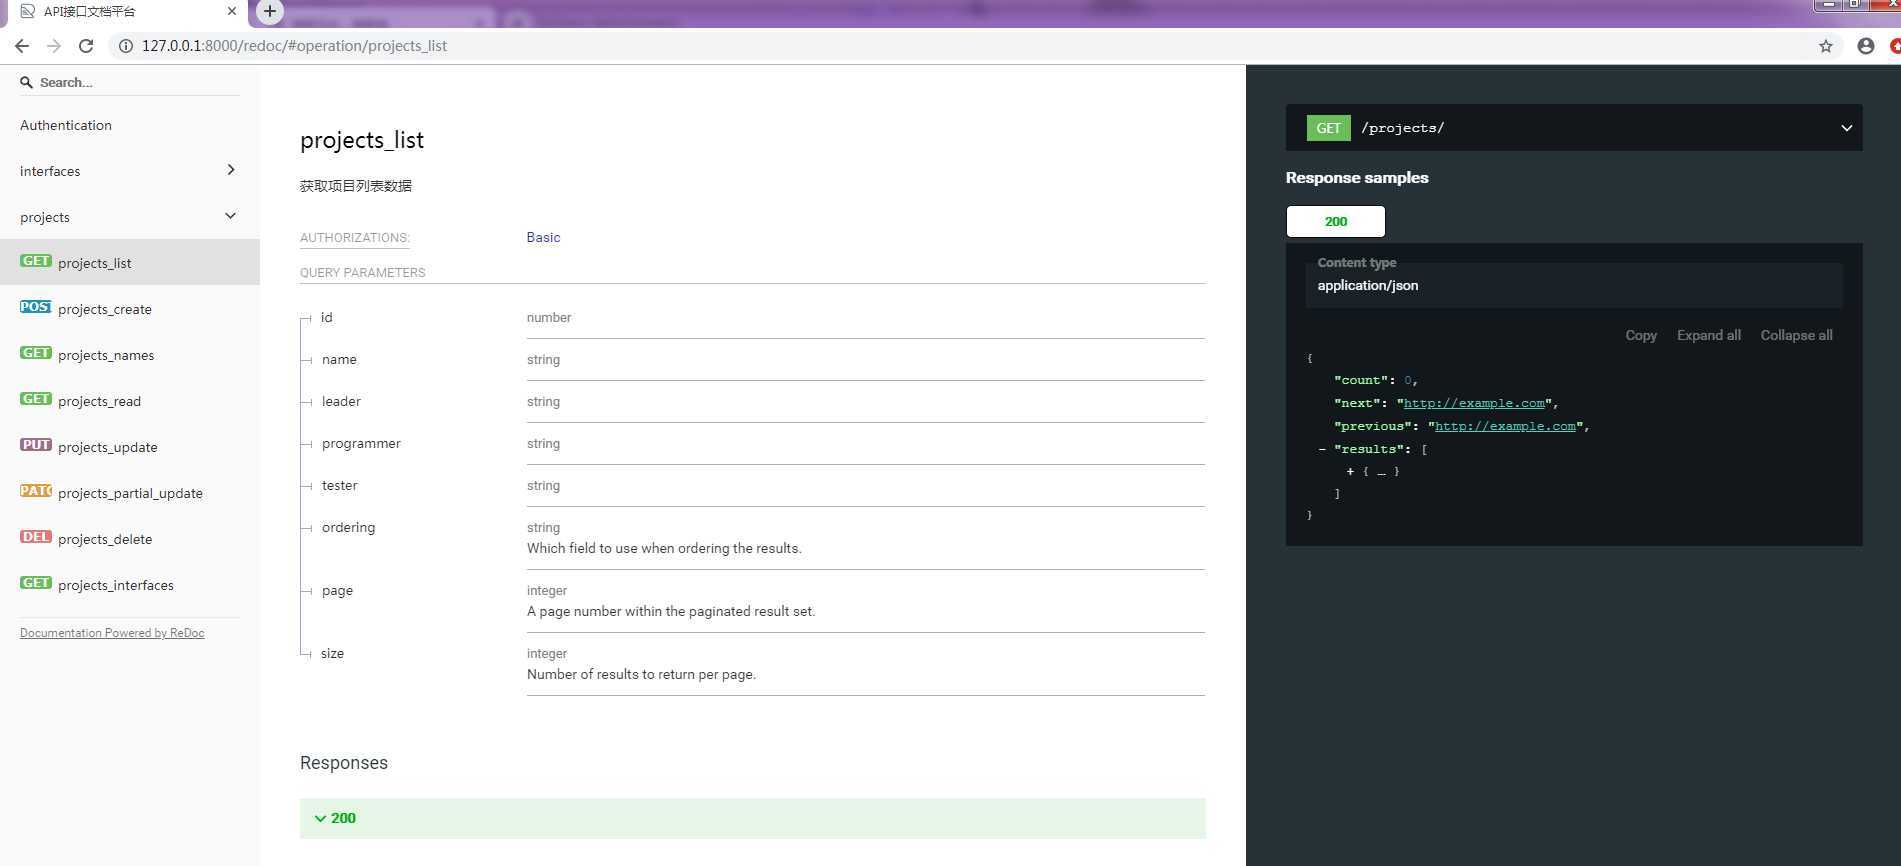Click the PUT badge of projects_update
The height and width of the screenshot is (866, 1901).
pos(36,445)
